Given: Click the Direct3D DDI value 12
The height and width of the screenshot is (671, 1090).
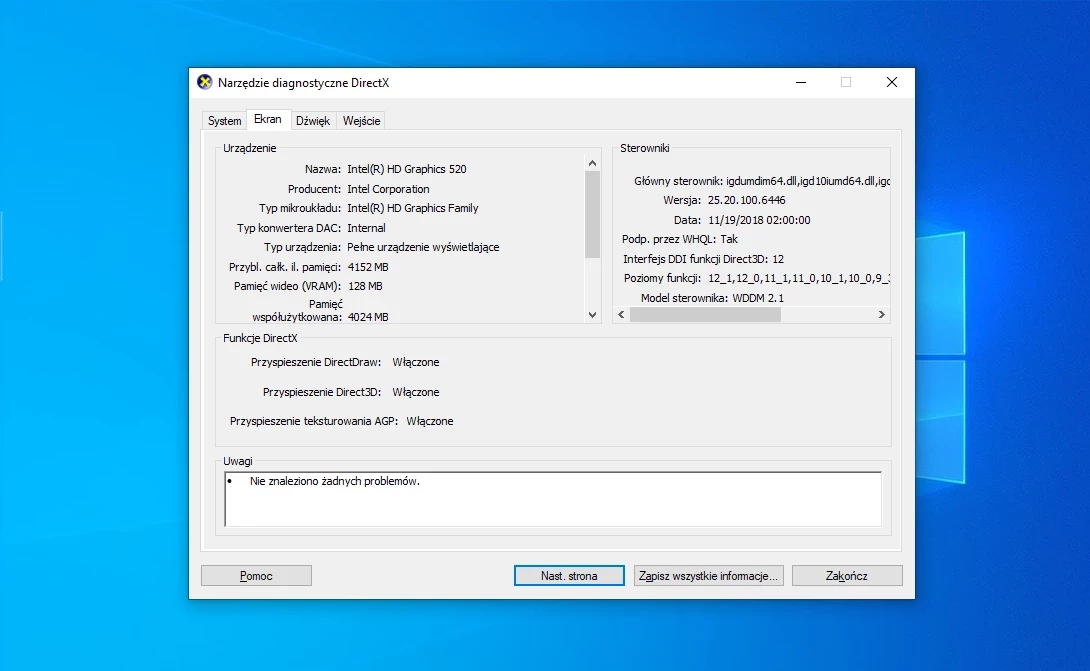Looking at the screenshot, I should click(x=778, y=259).
